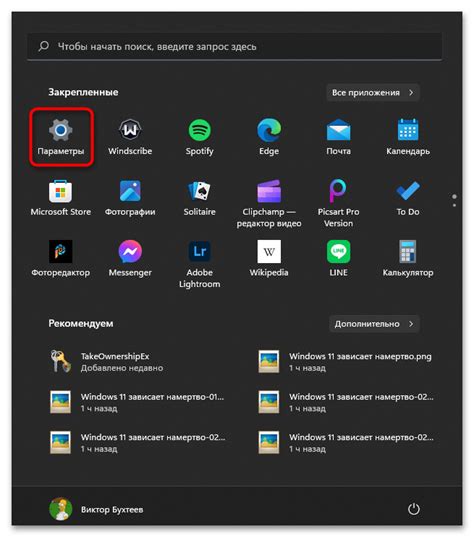474x537 pixels.
Task: Open Microsoft Store
Action: (x=61, y=198)
